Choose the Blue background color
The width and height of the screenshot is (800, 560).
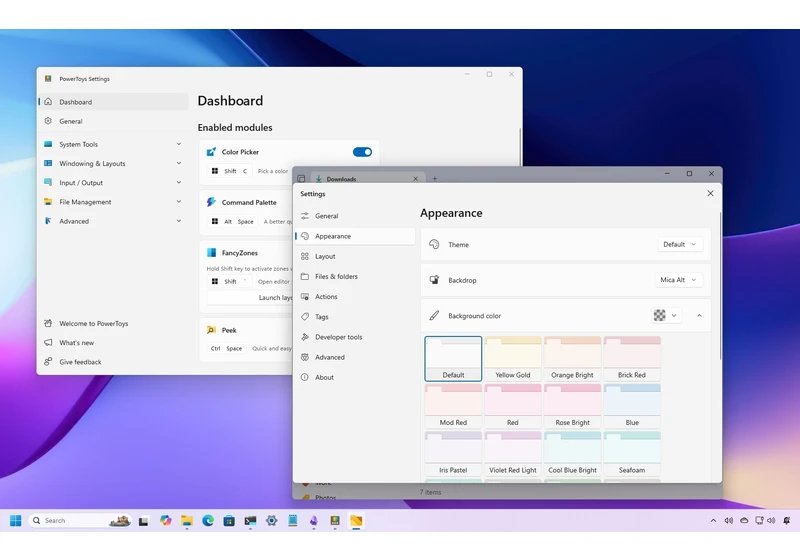(x=632, y=406)
